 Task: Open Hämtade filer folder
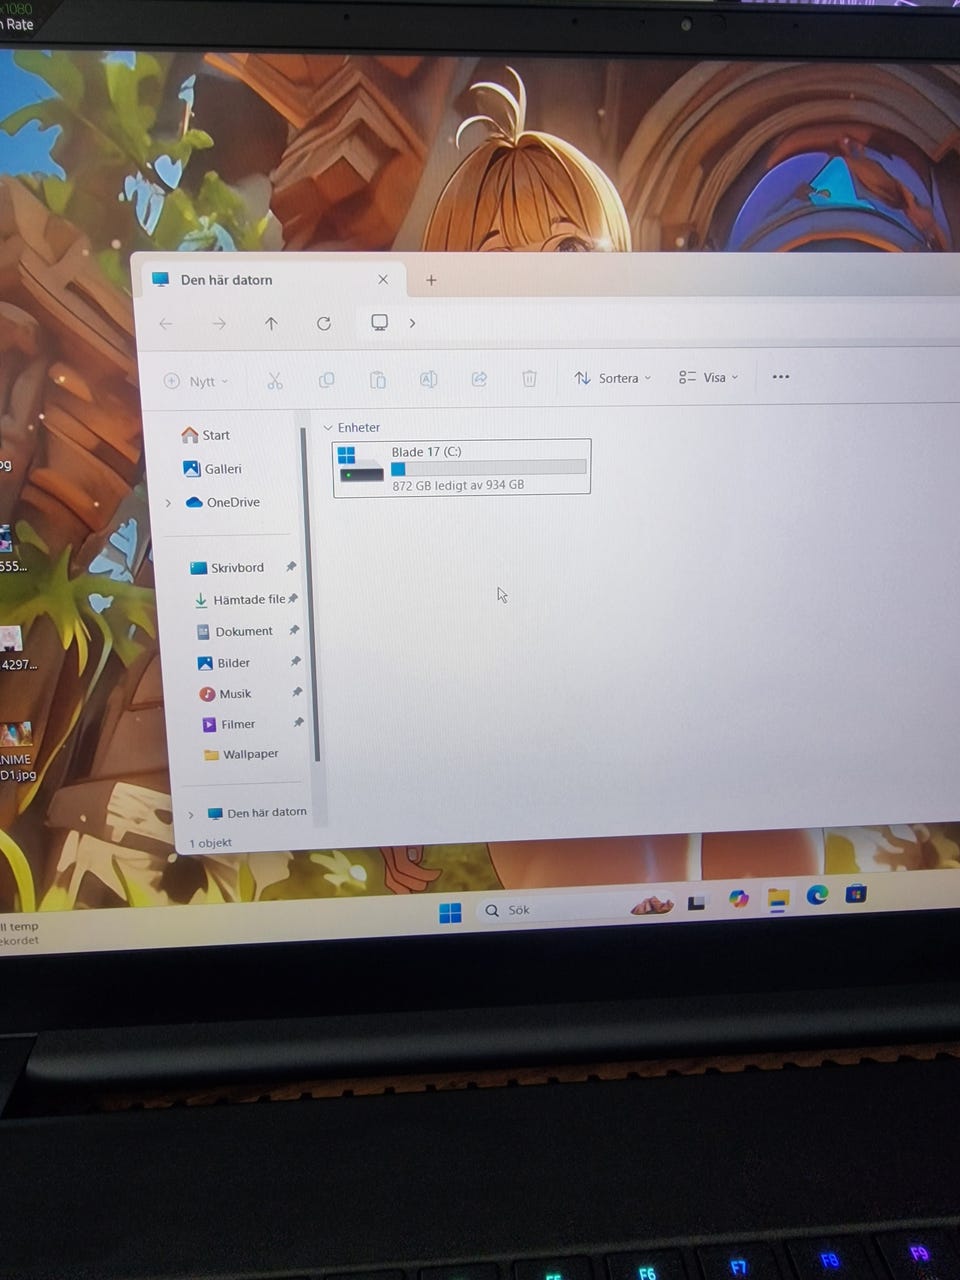(239, 600)
